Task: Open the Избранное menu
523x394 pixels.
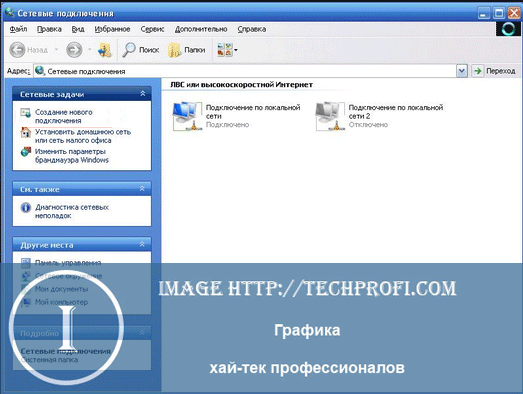Action: (x=112, y=29)
